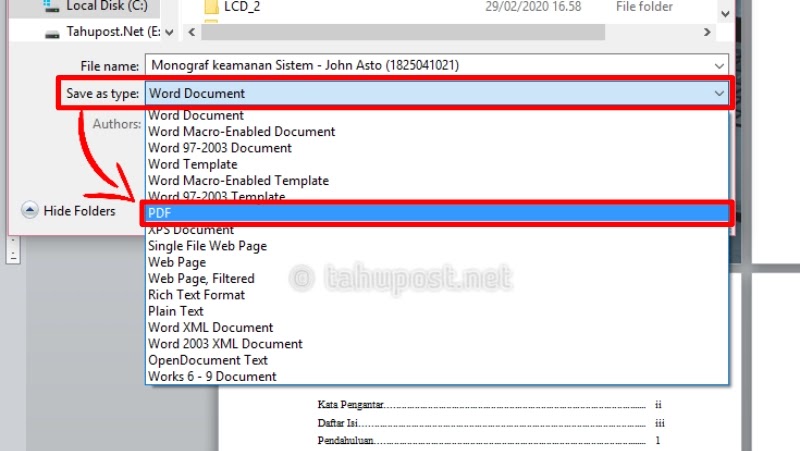Click Hide Folders button
Viewport: 800px width, 451px height.
pyautogui.click(x=68, y=211)
